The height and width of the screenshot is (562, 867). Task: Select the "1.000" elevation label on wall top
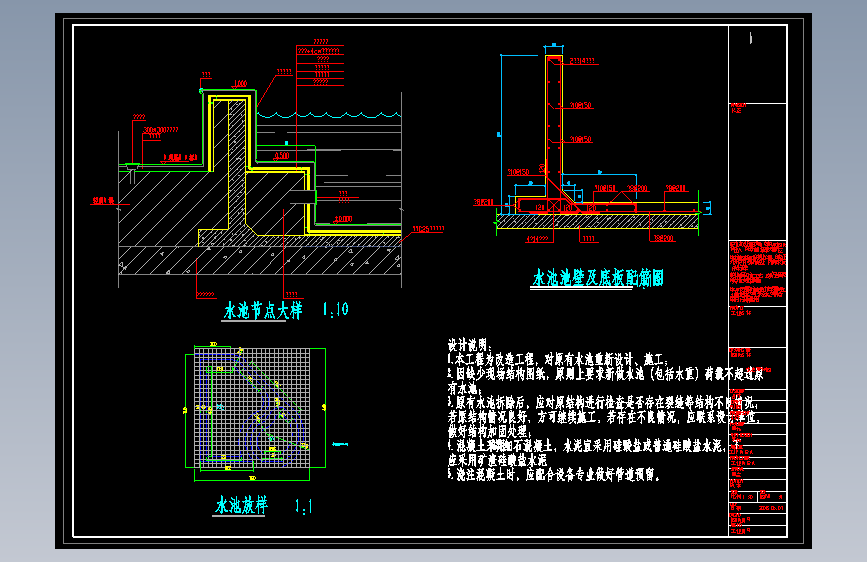click(x=239, y=84)
